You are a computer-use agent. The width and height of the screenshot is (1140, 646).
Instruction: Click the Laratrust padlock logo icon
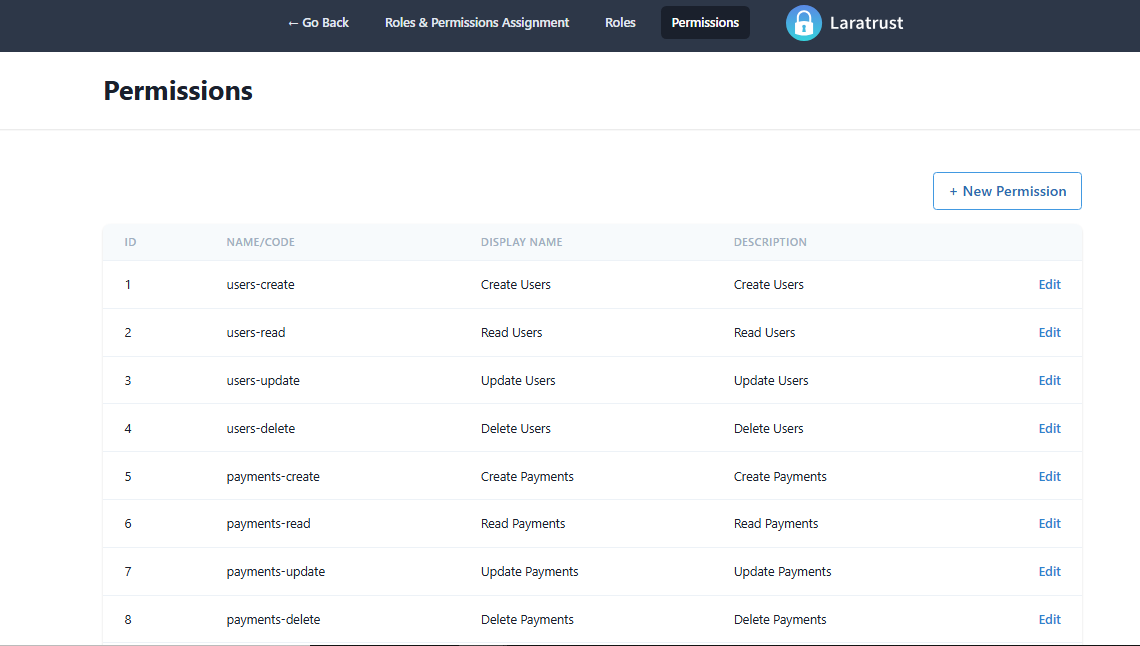tap(803, 23)
